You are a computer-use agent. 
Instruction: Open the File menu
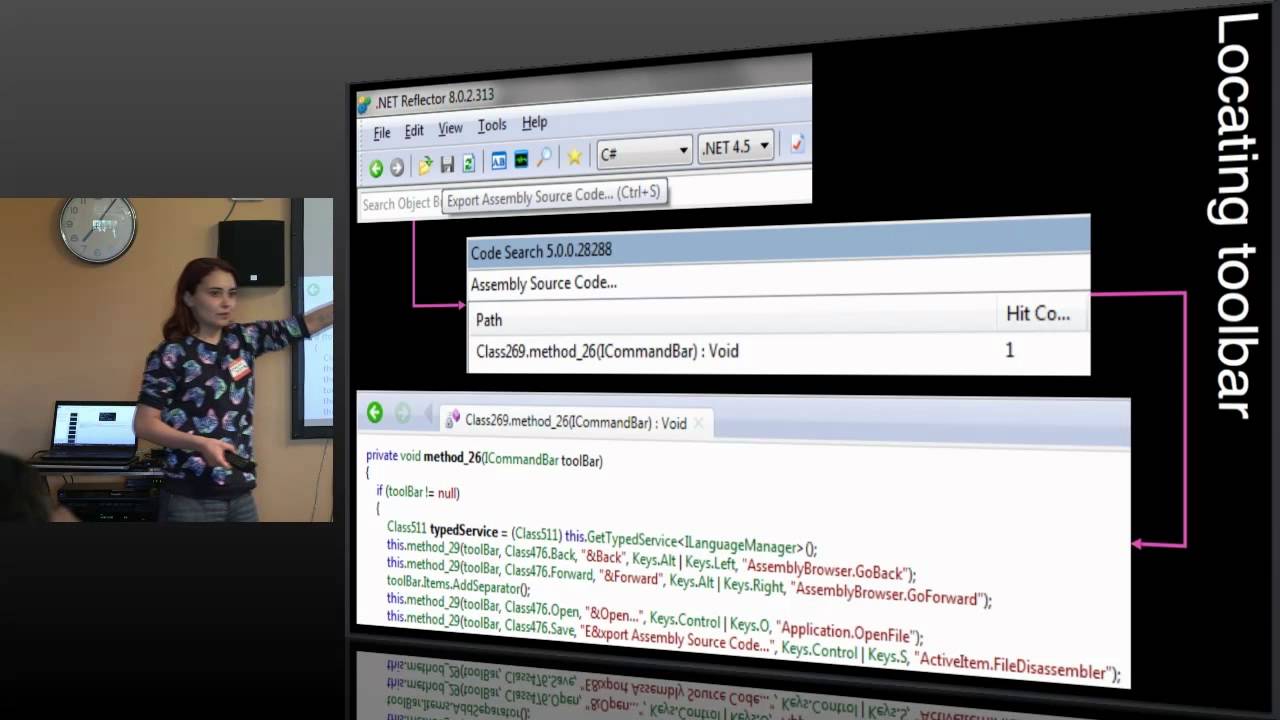point(382,133)
